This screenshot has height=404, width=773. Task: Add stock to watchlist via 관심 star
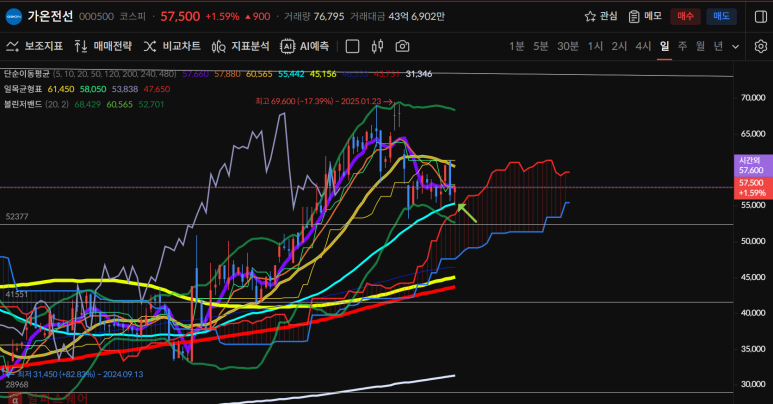(x=600, y=16)
